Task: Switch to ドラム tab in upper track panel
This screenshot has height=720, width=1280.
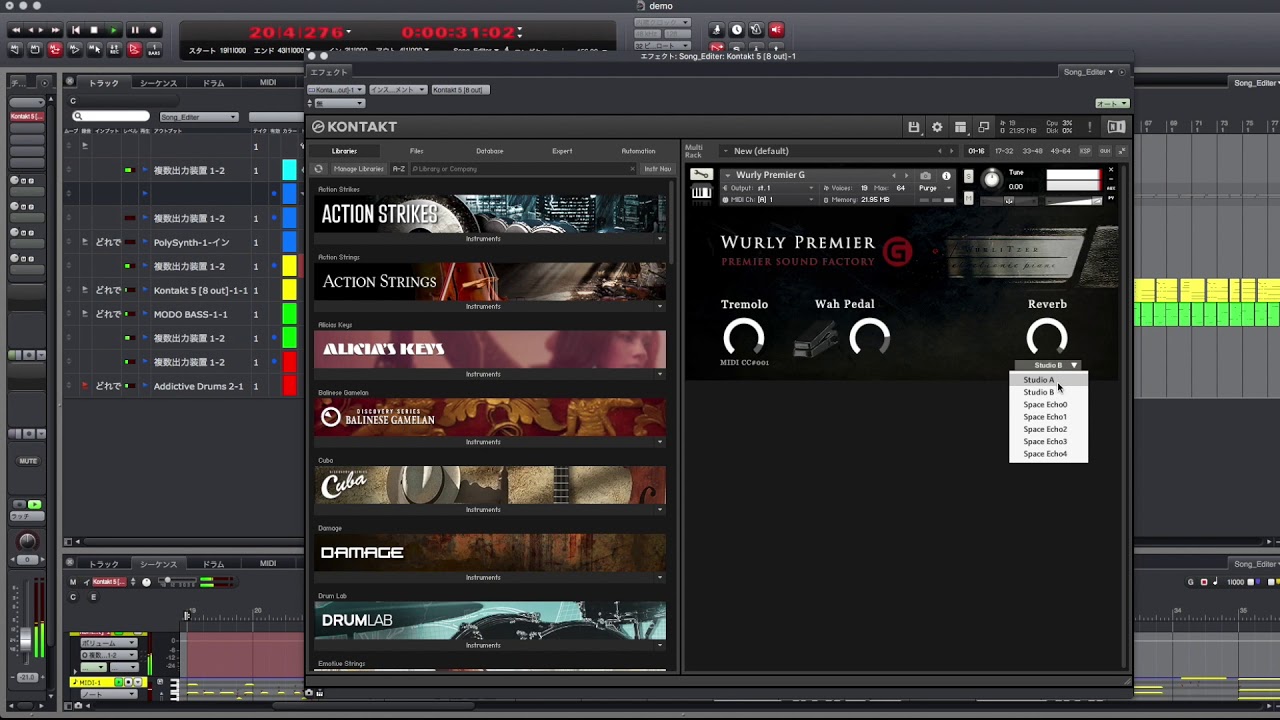Action: coord(213,83)
